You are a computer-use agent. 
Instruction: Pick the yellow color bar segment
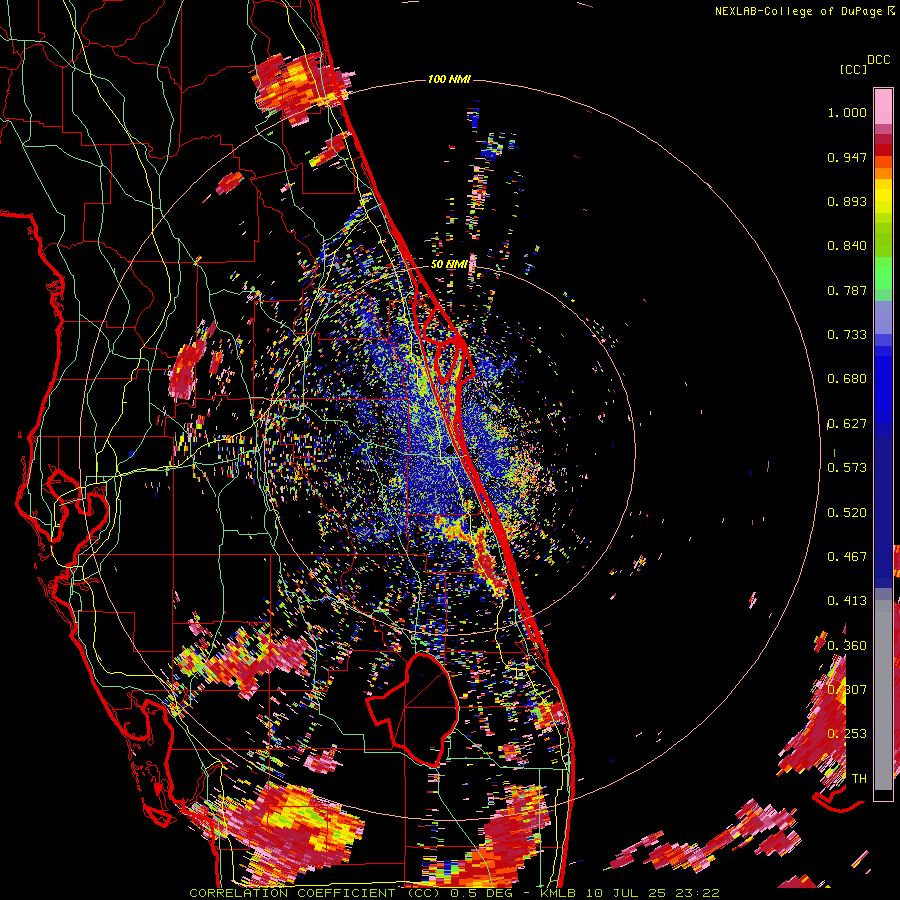click(x=883, y=196)
